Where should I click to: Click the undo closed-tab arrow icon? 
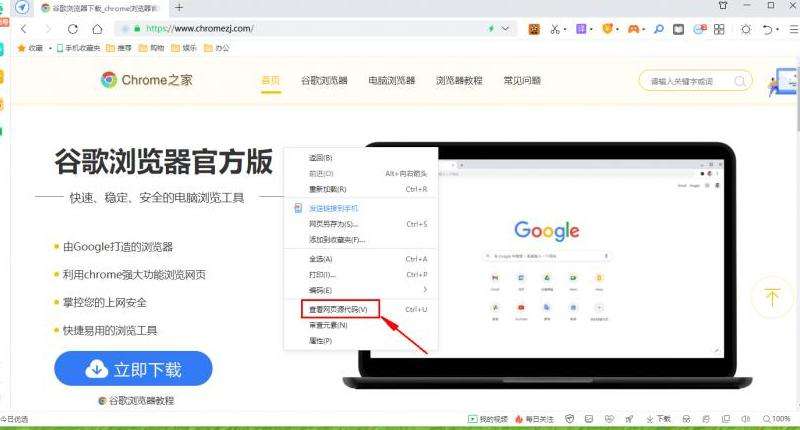point(767,29)
